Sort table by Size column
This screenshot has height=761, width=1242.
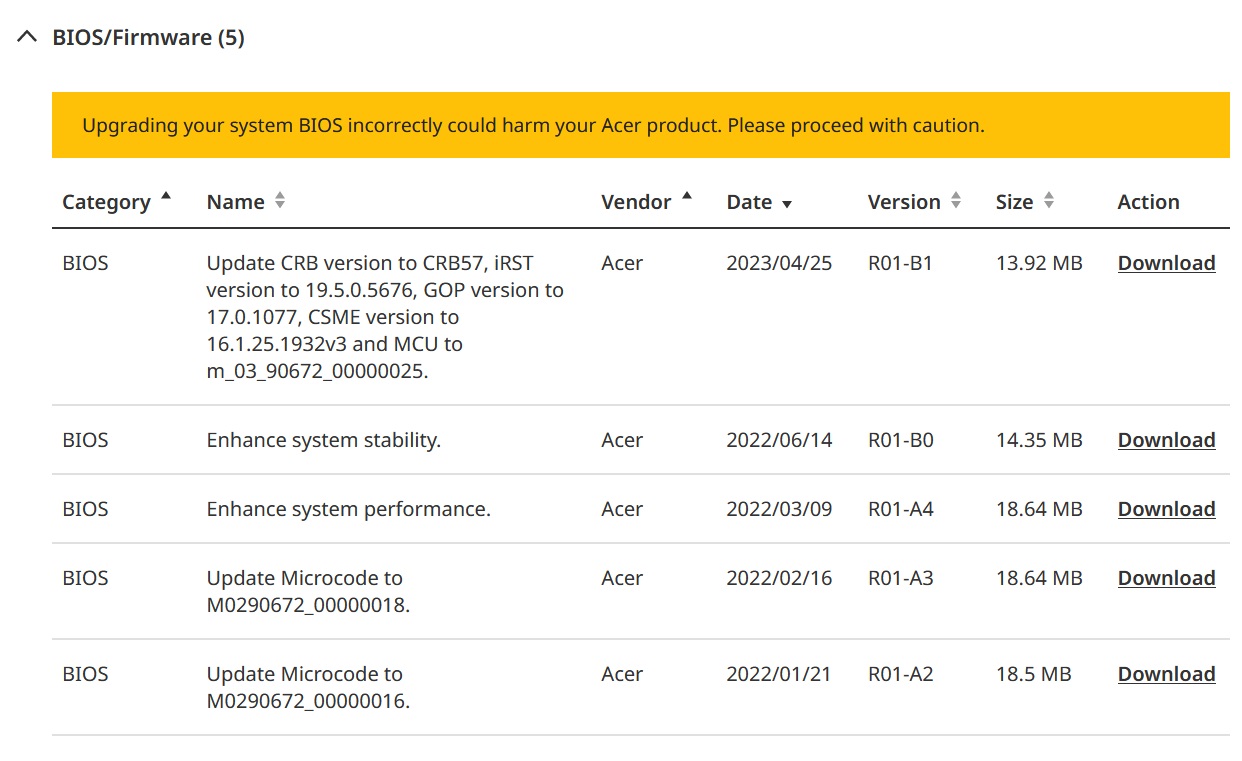(x=1025, y=201)
